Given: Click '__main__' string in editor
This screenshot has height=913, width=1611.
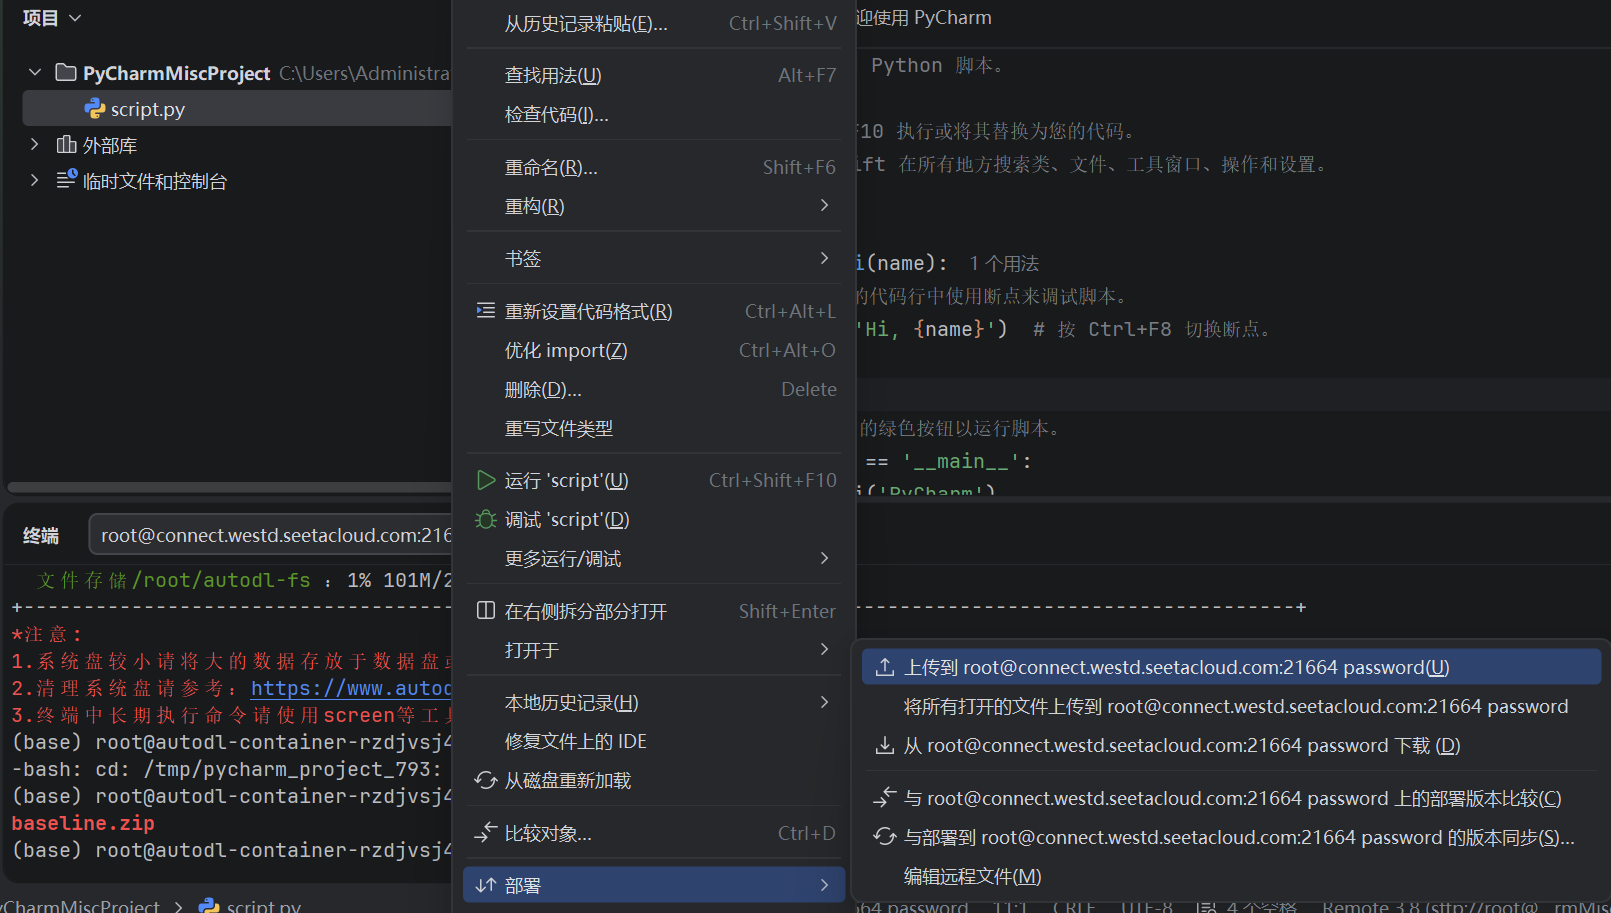Looking at the screenshot, I should click(960, 461).
